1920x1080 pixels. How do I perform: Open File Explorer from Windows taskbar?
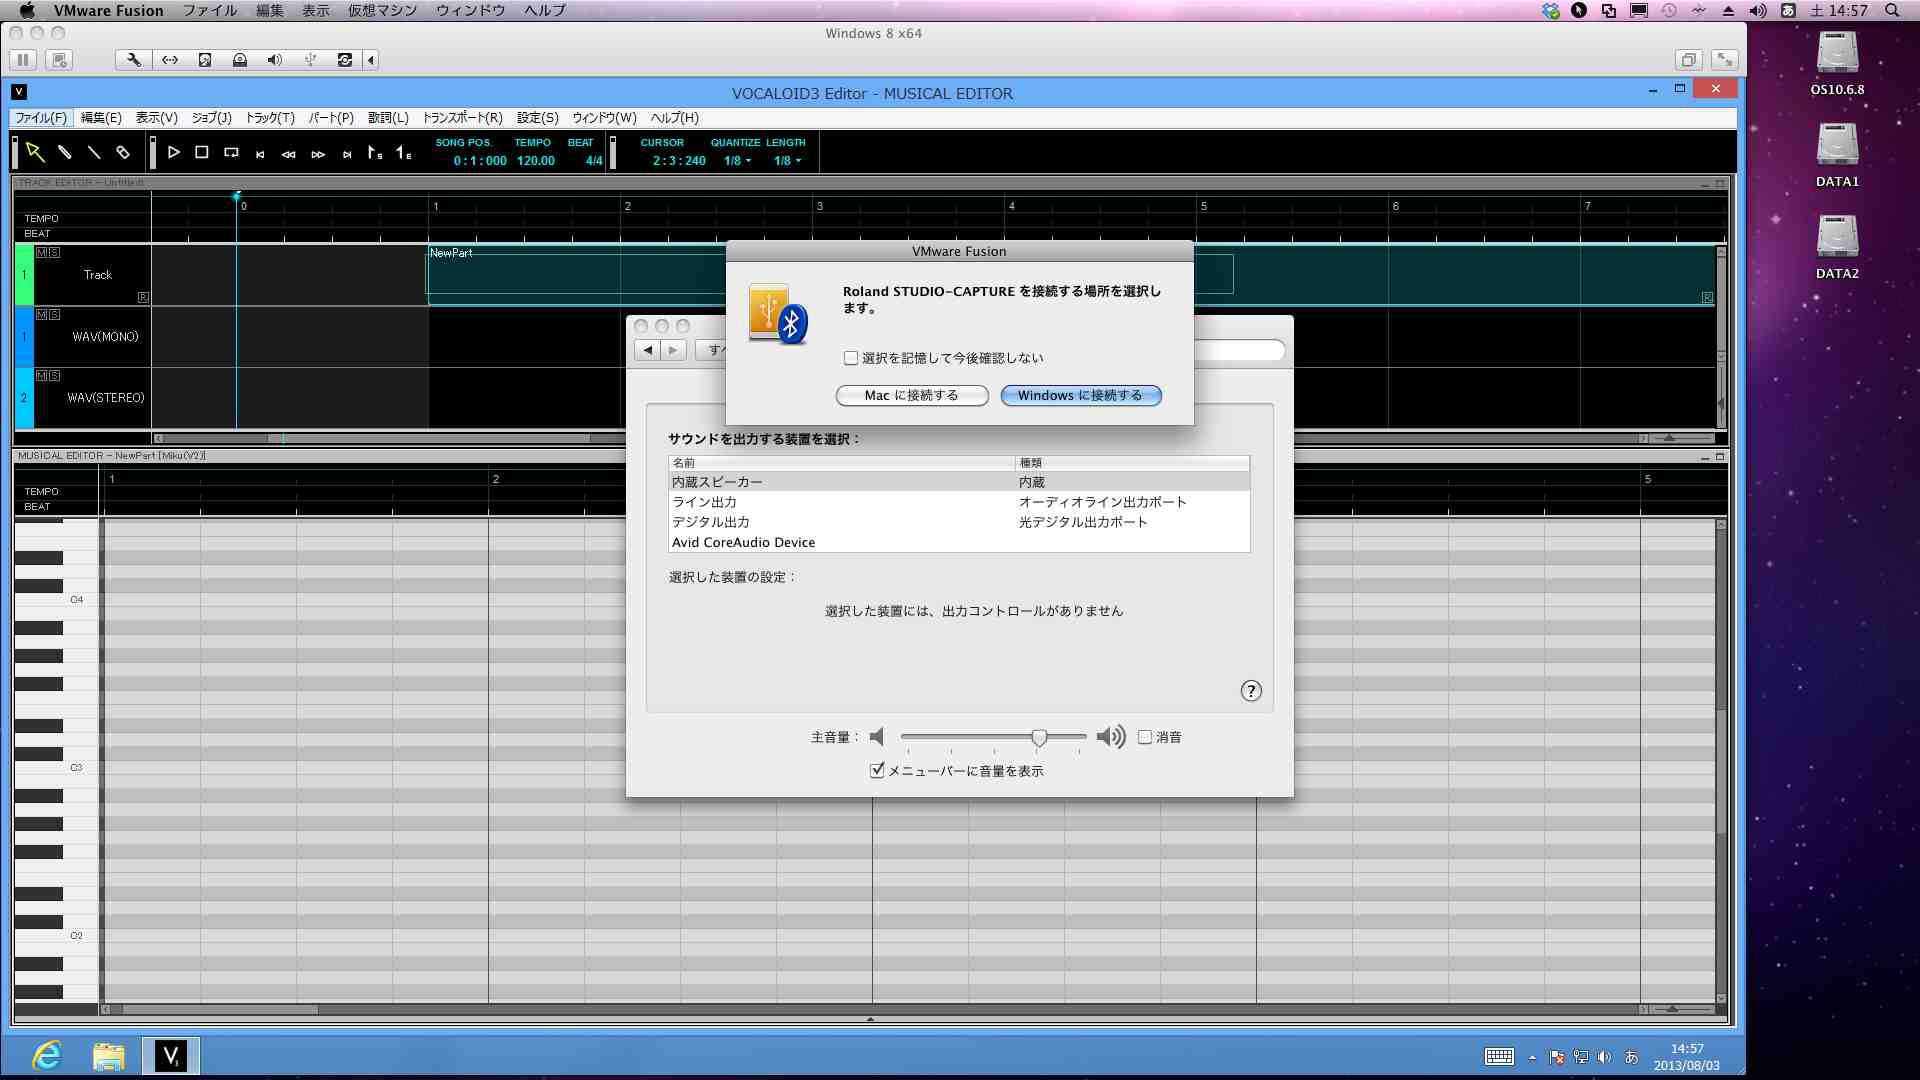point(109,1056)
